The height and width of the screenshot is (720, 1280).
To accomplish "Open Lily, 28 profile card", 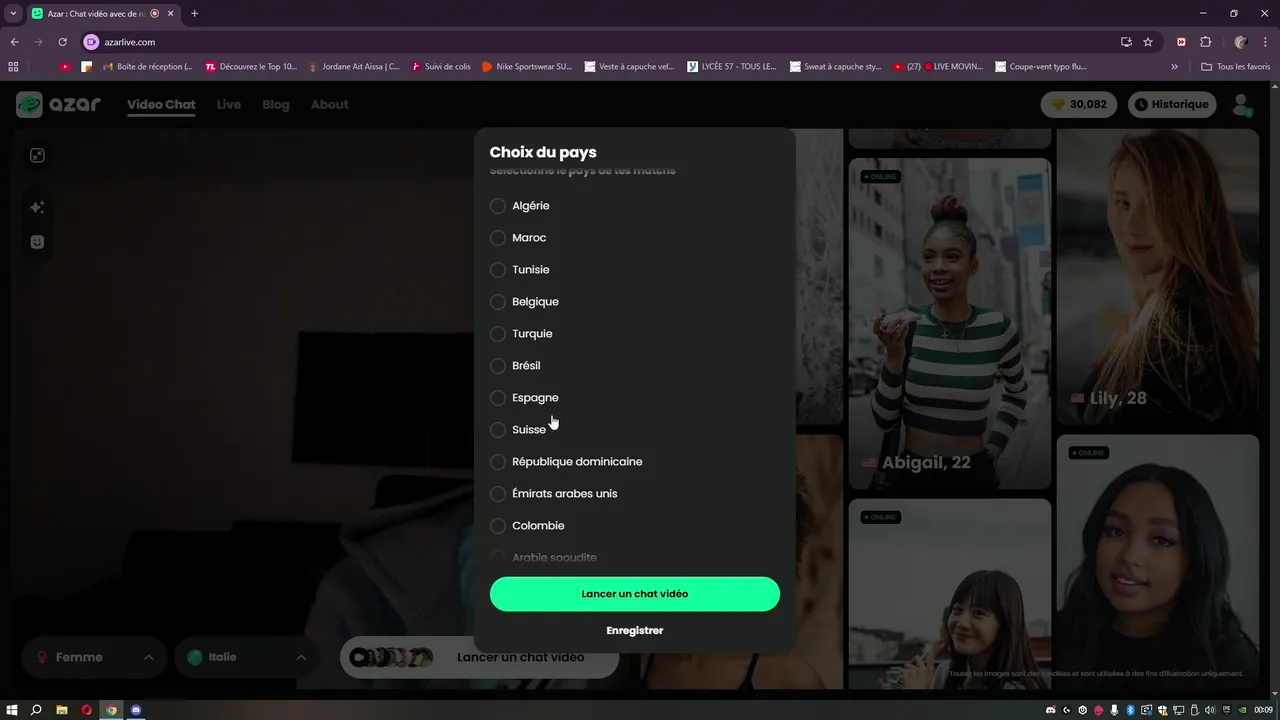I will coord(1158,279).
